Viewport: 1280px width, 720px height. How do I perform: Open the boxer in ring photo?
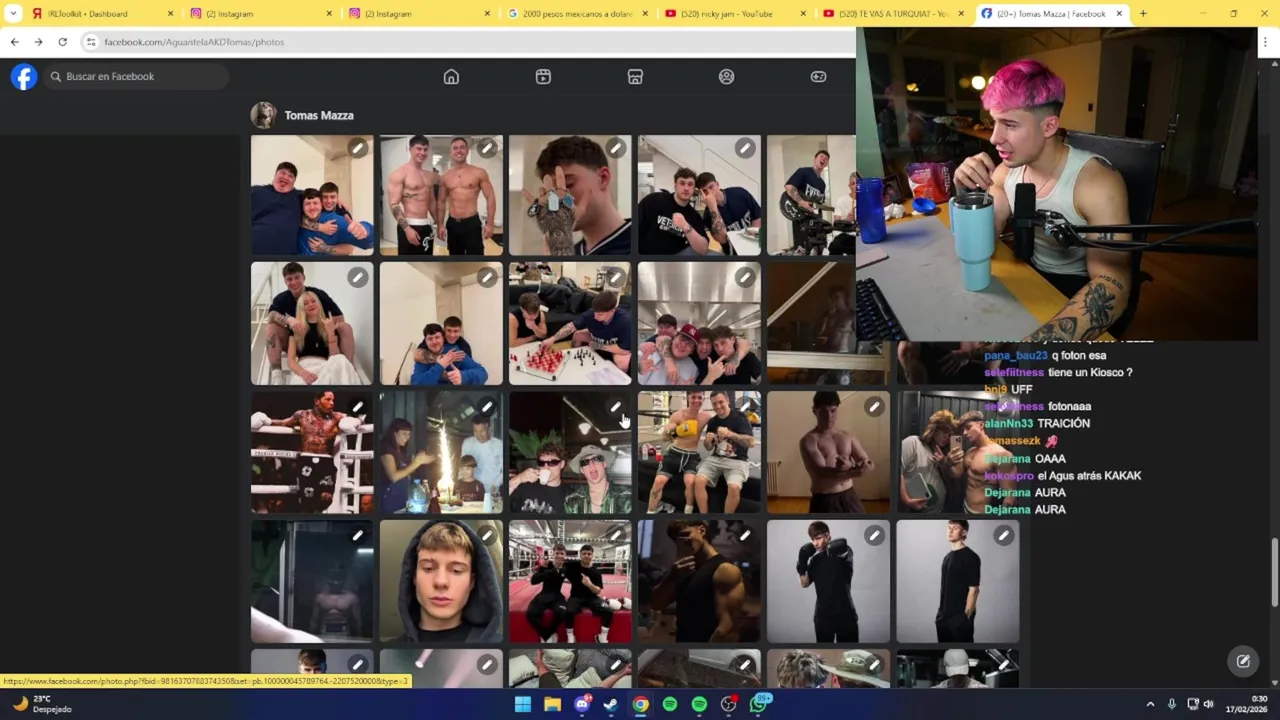click(x=312, y=452)
